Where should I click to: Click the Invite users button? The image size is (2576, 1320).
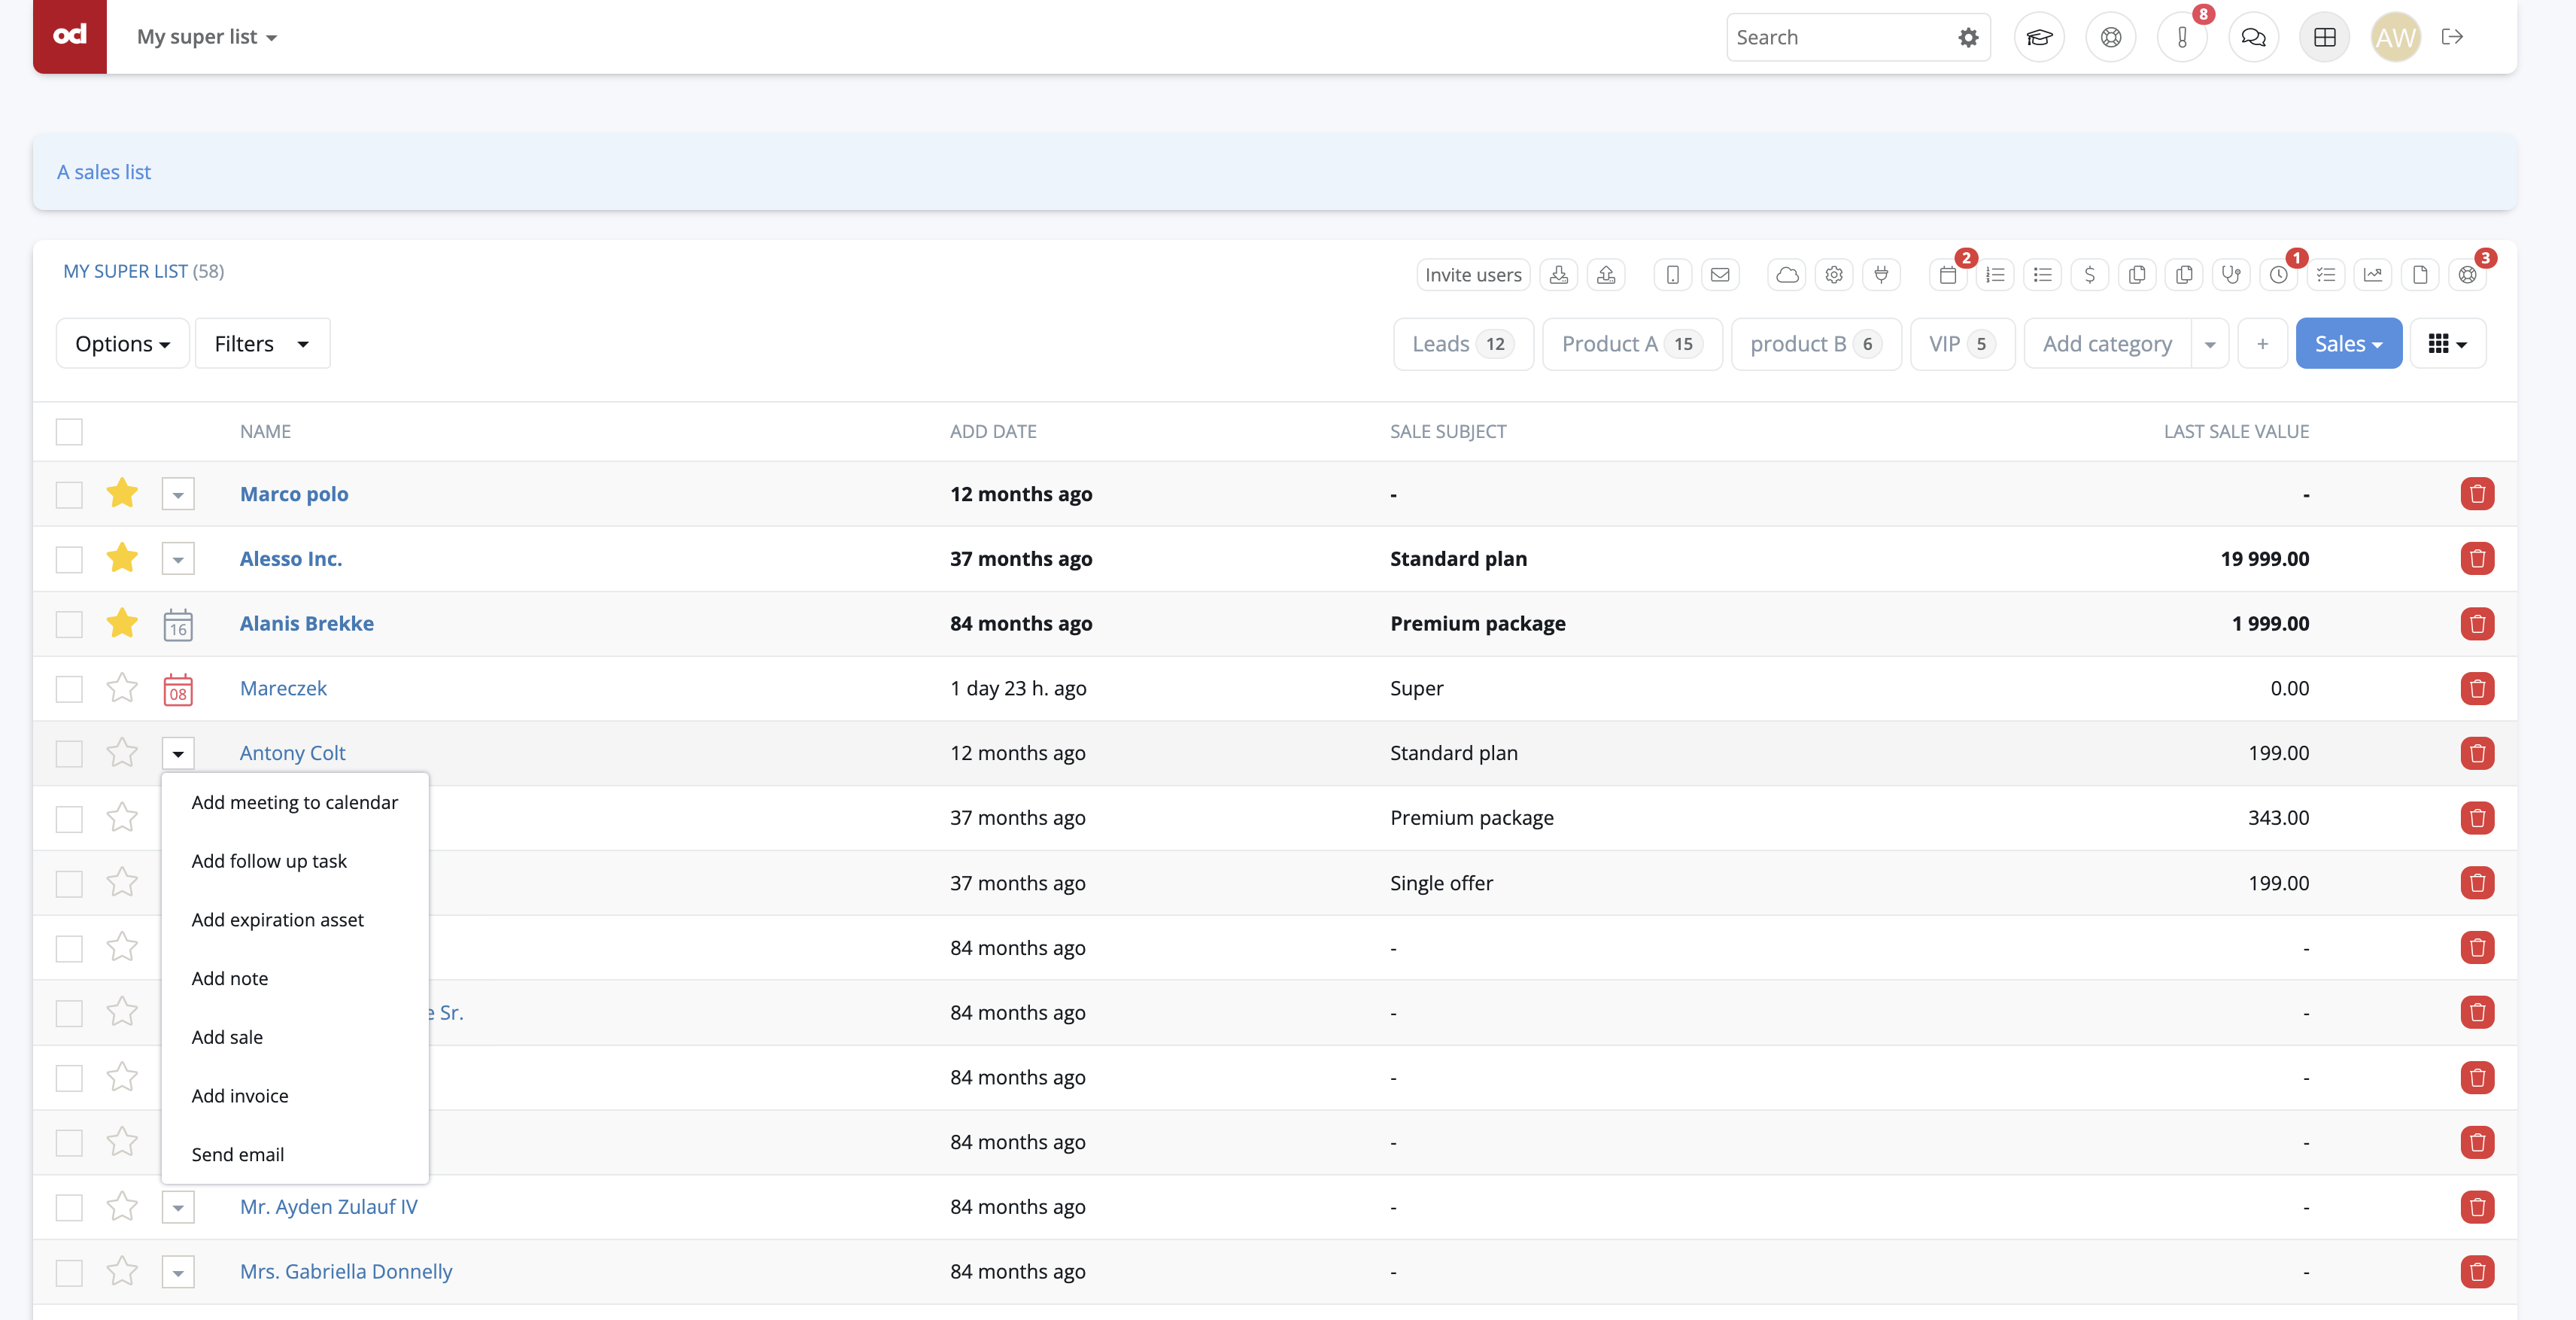1472,274
